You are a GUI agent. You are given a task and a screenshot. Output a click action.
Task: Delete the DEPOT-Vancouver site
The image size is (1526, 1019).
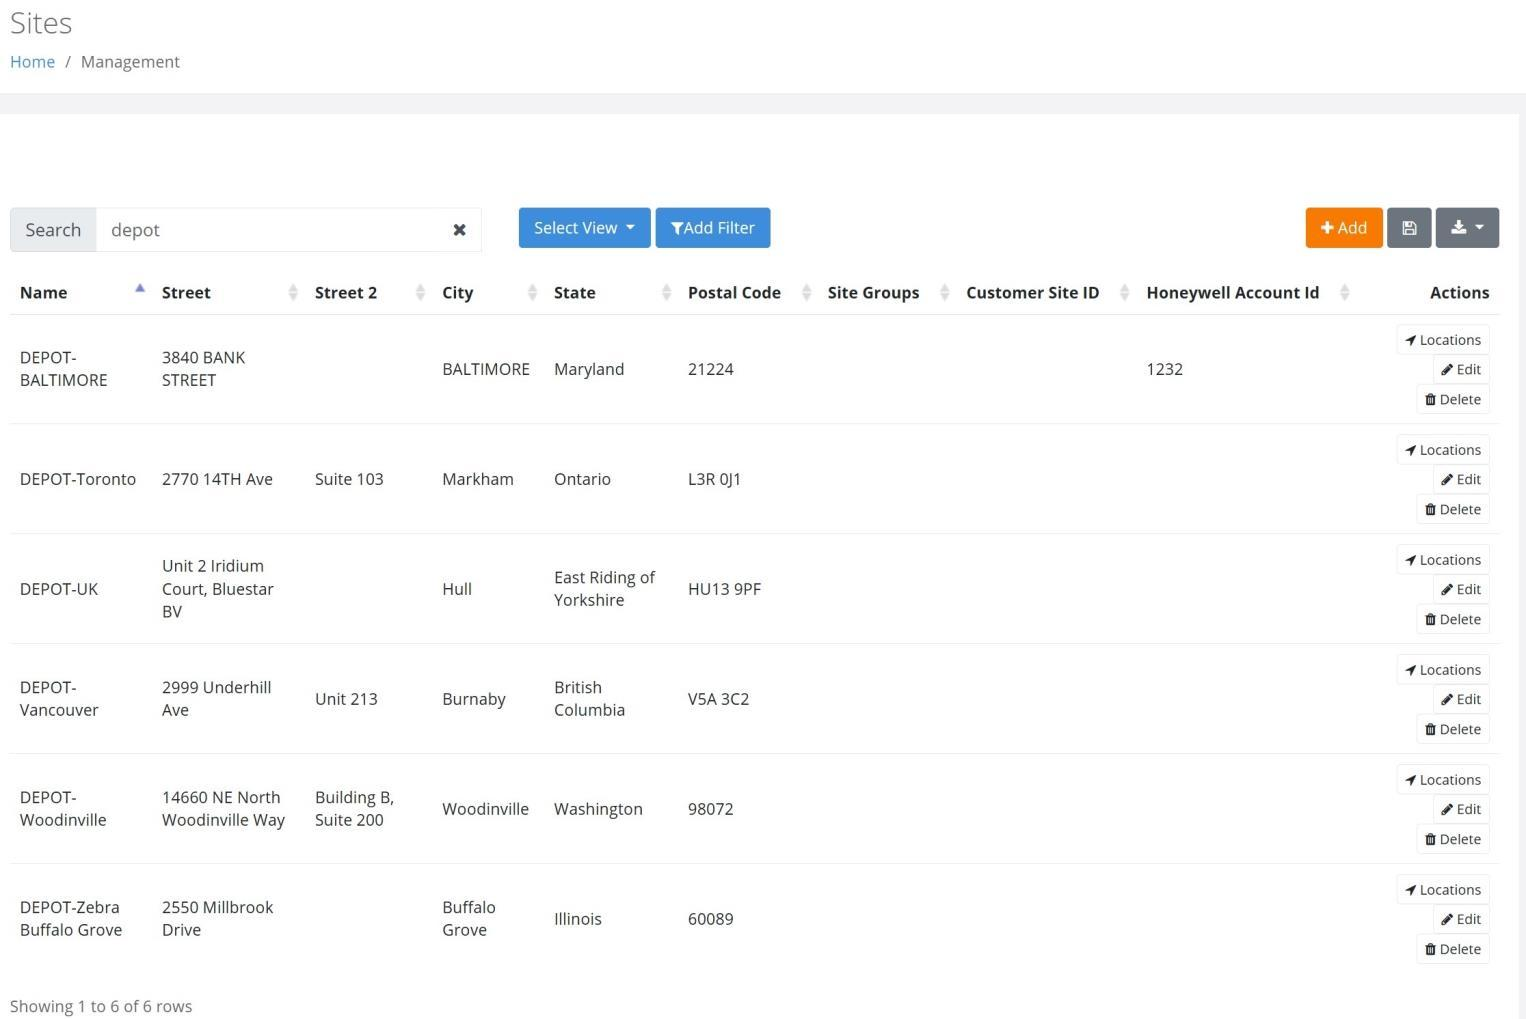click(1453, 729)
